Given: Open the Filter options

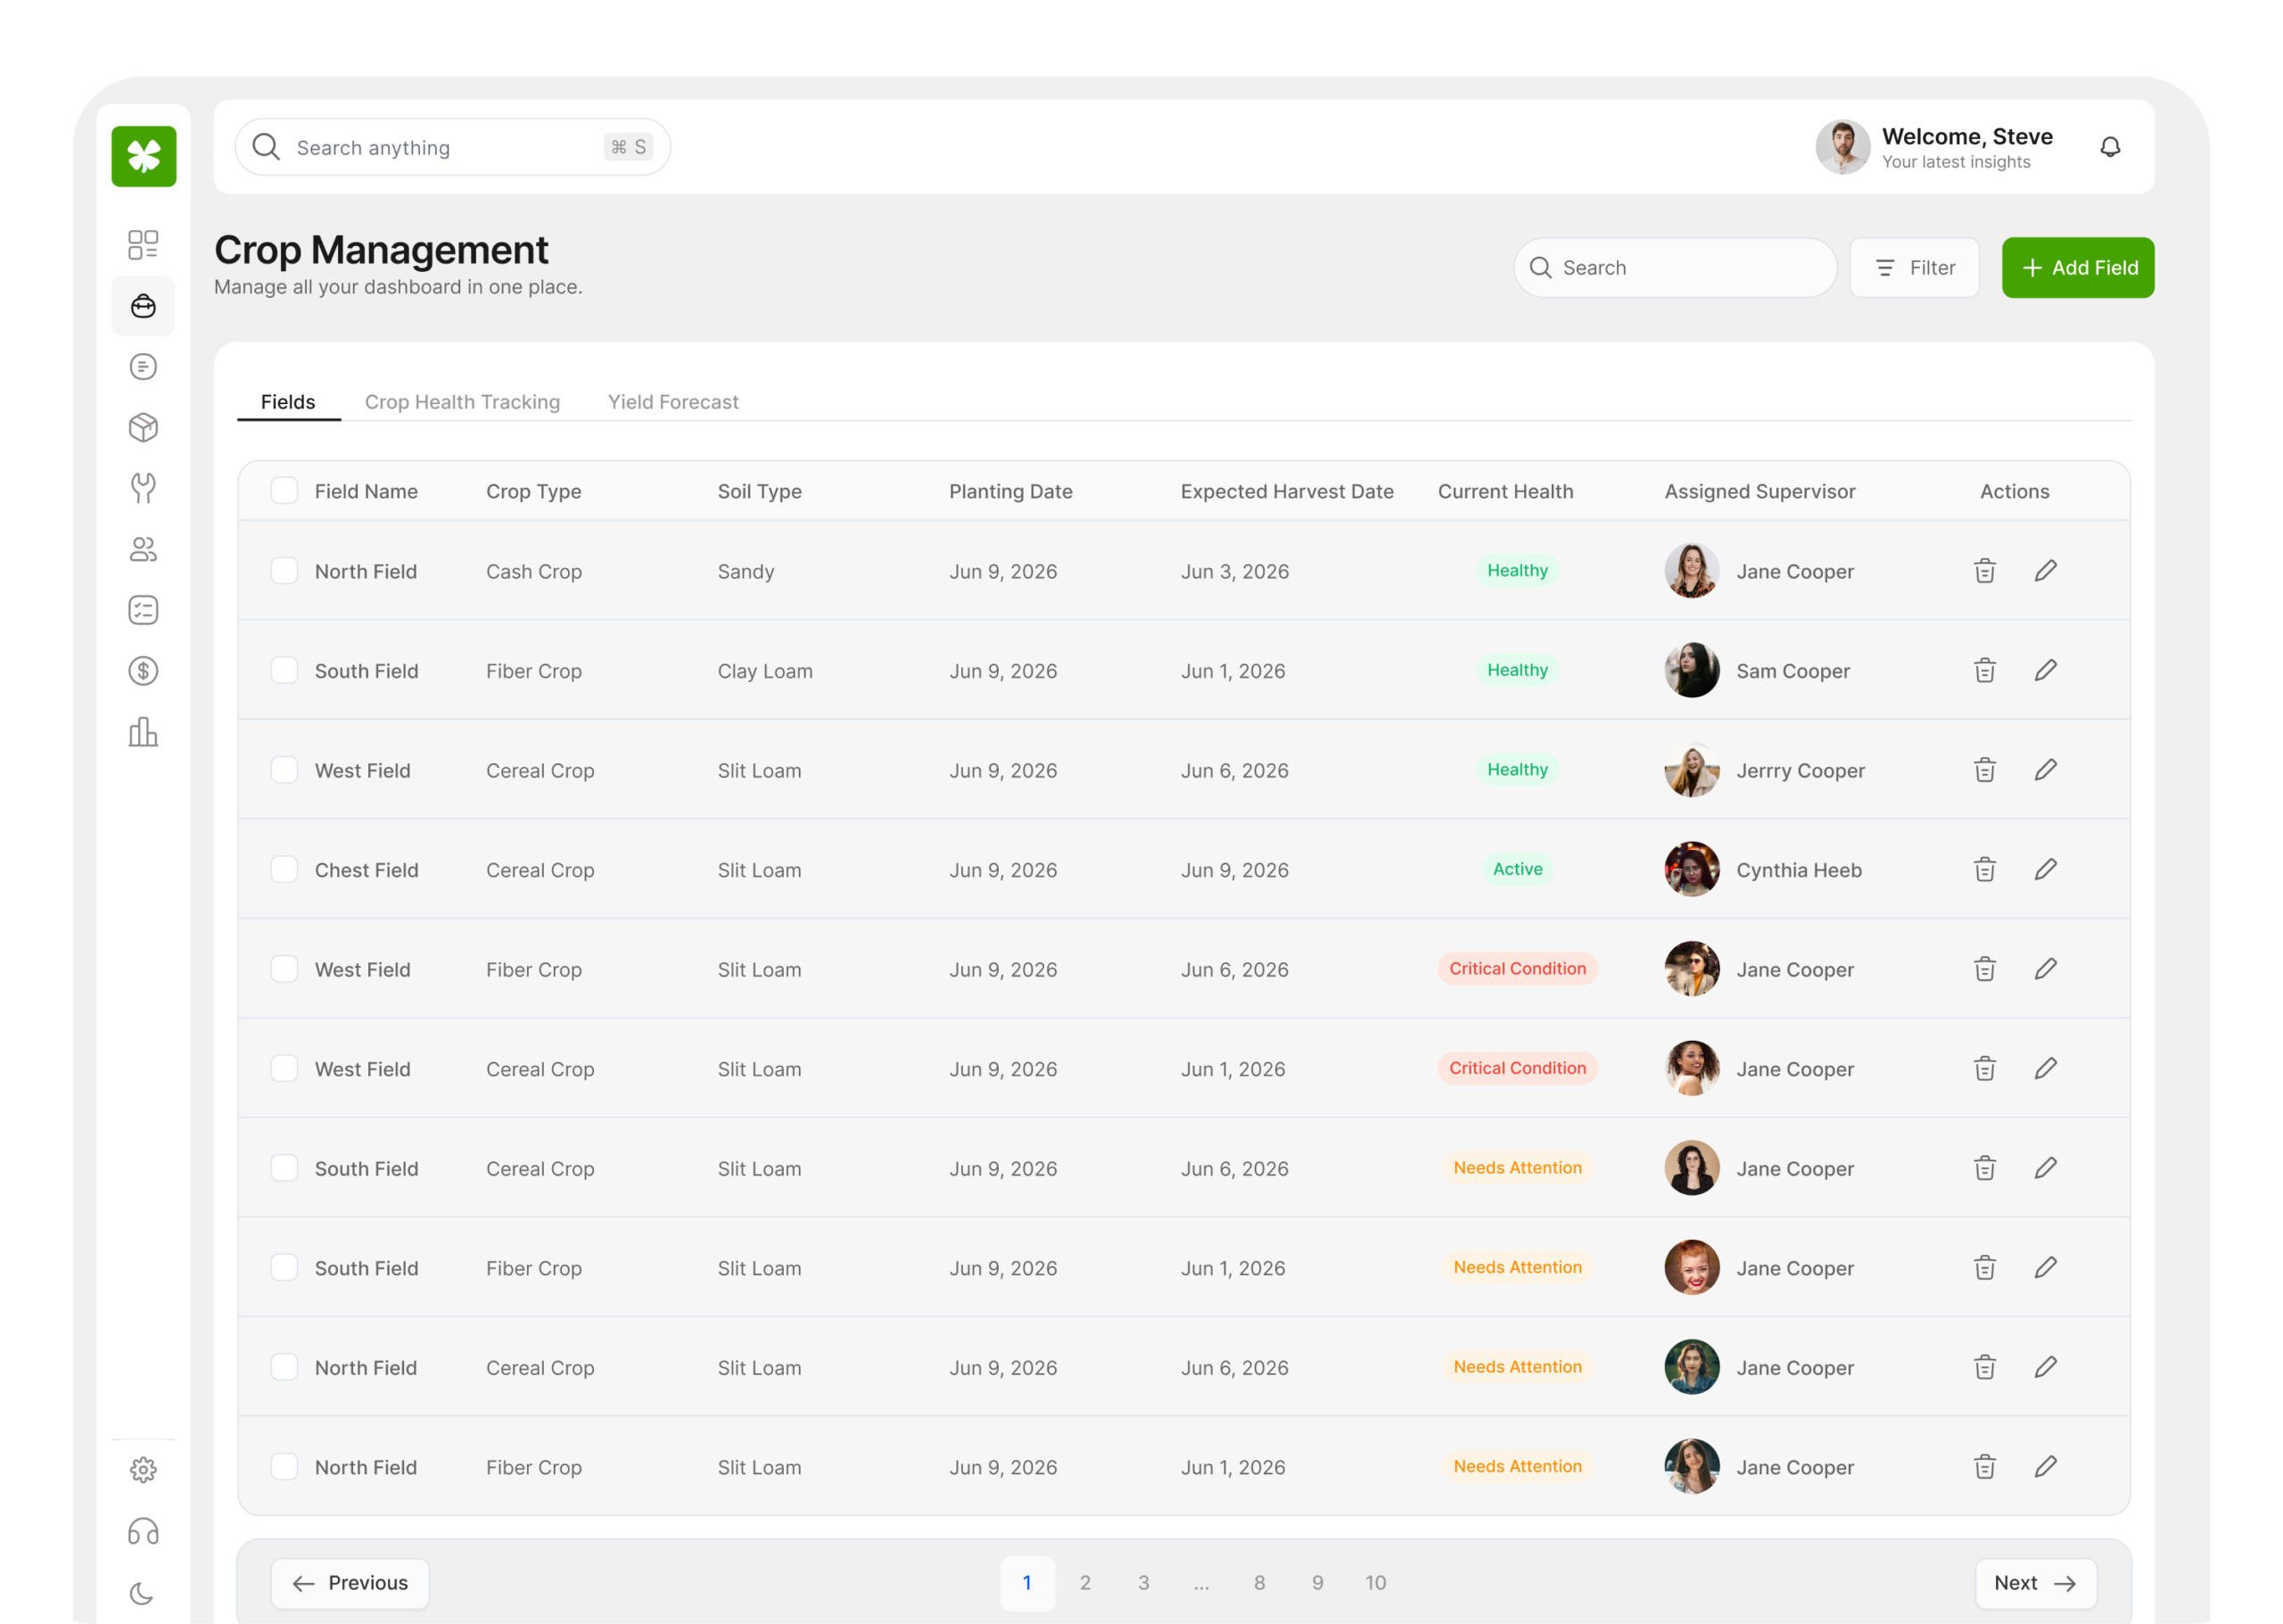Looking at the screenshot, I should coord(1913,268).
